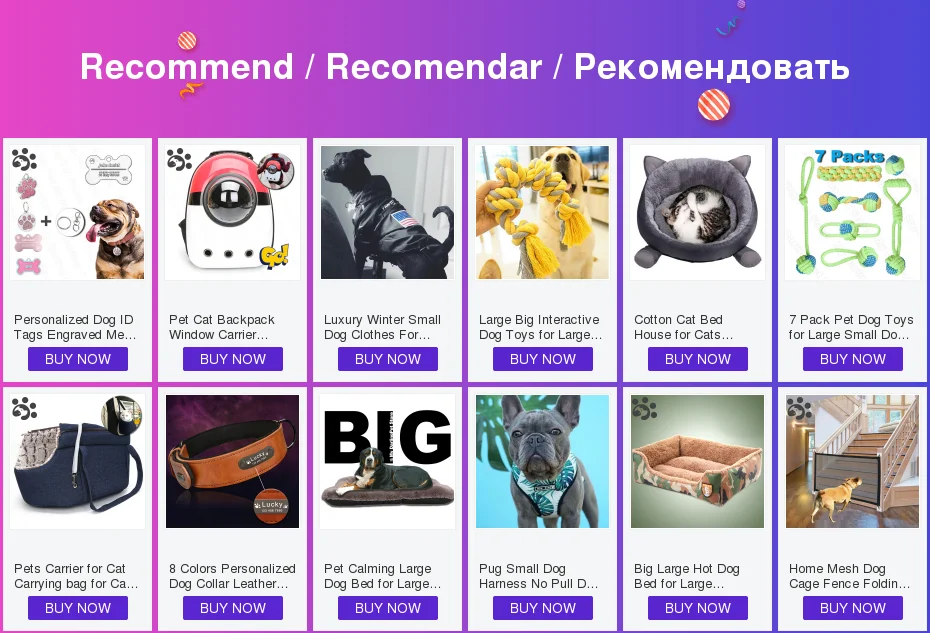Click the Go! badge on backpack image
This screenshot has width=930, height=633.
pyautogui.click(x=275, y=257)
